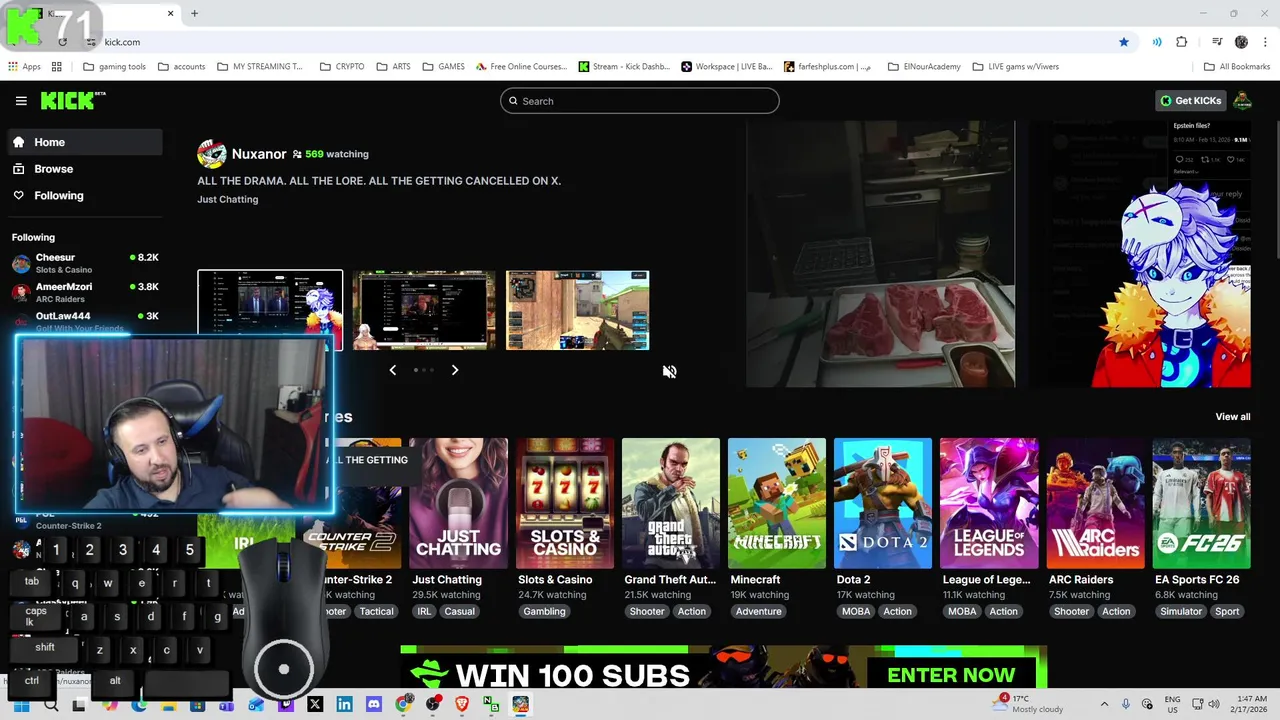Open Free Online Courses bookmark

pos(521,67)
